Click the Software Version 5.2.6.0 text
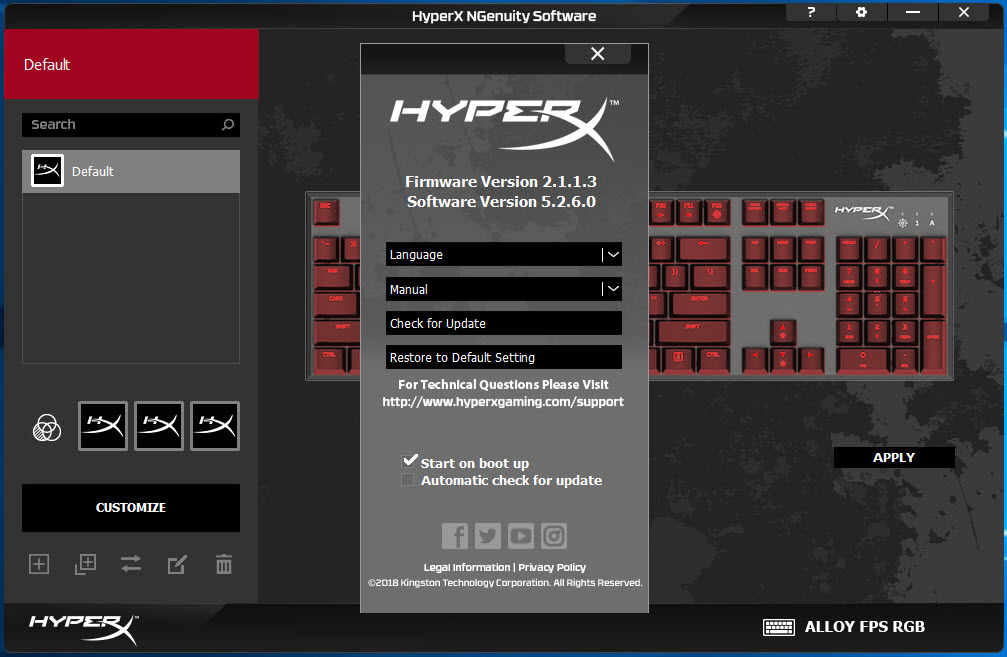Viewport: 1007px width, 657px height. [501, 202]
